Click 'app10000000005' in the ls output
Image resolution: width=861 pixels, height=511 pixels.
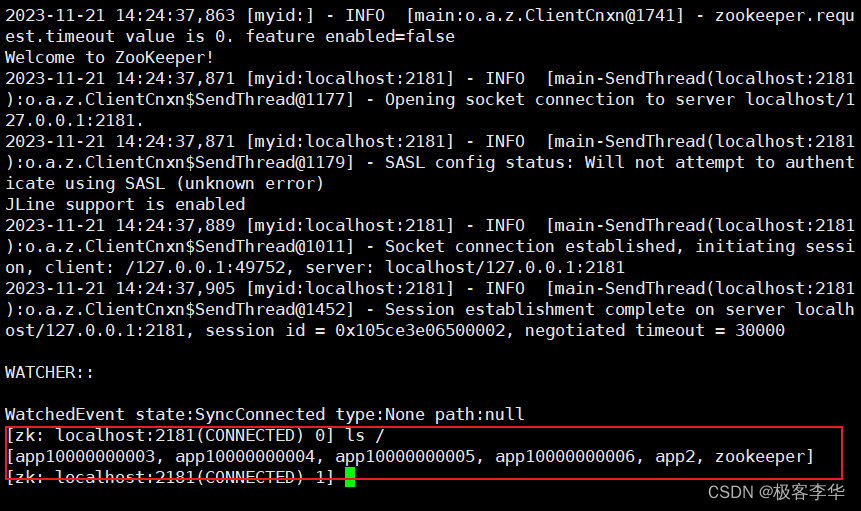(405, 457)
